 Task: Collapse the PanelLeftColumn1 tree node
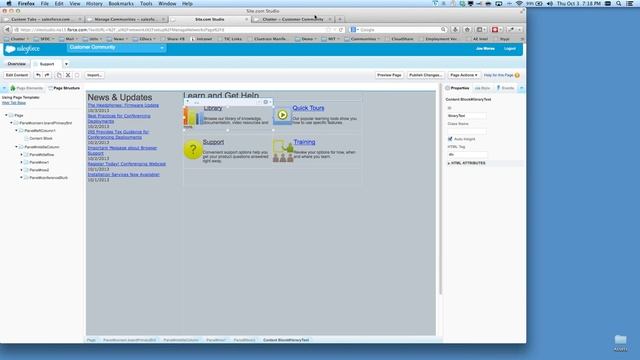16,131
